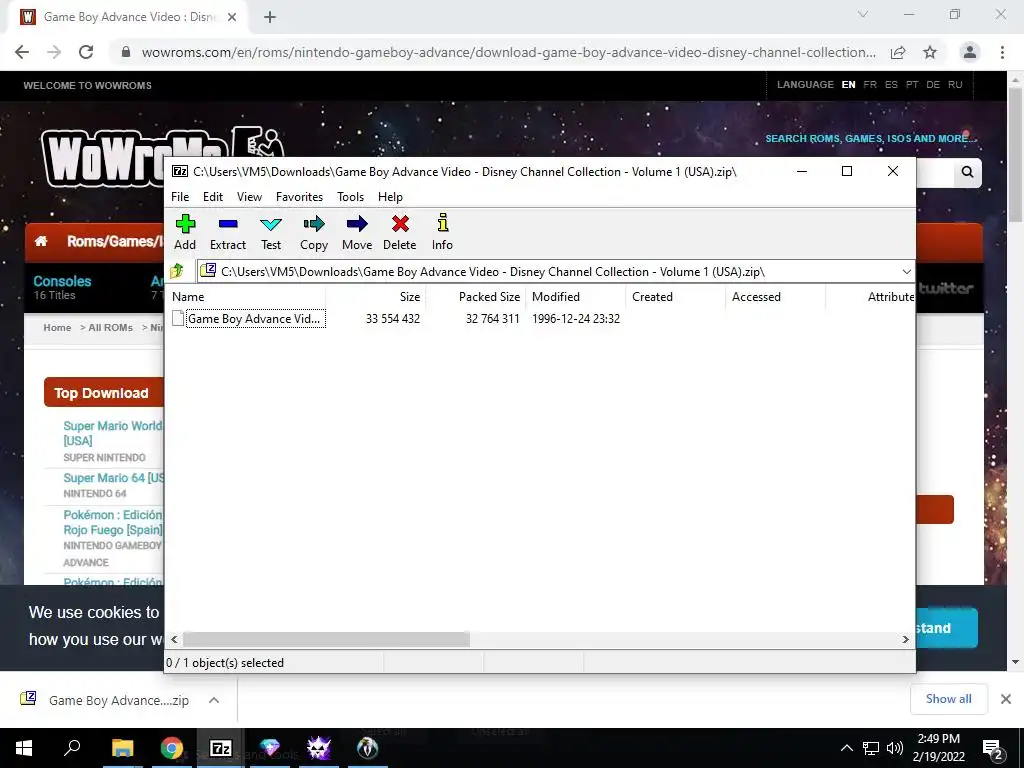Viewport: 1024px width, 768px height.
Task: Click the Chrome URL address bar
Action: click(508, 52)
